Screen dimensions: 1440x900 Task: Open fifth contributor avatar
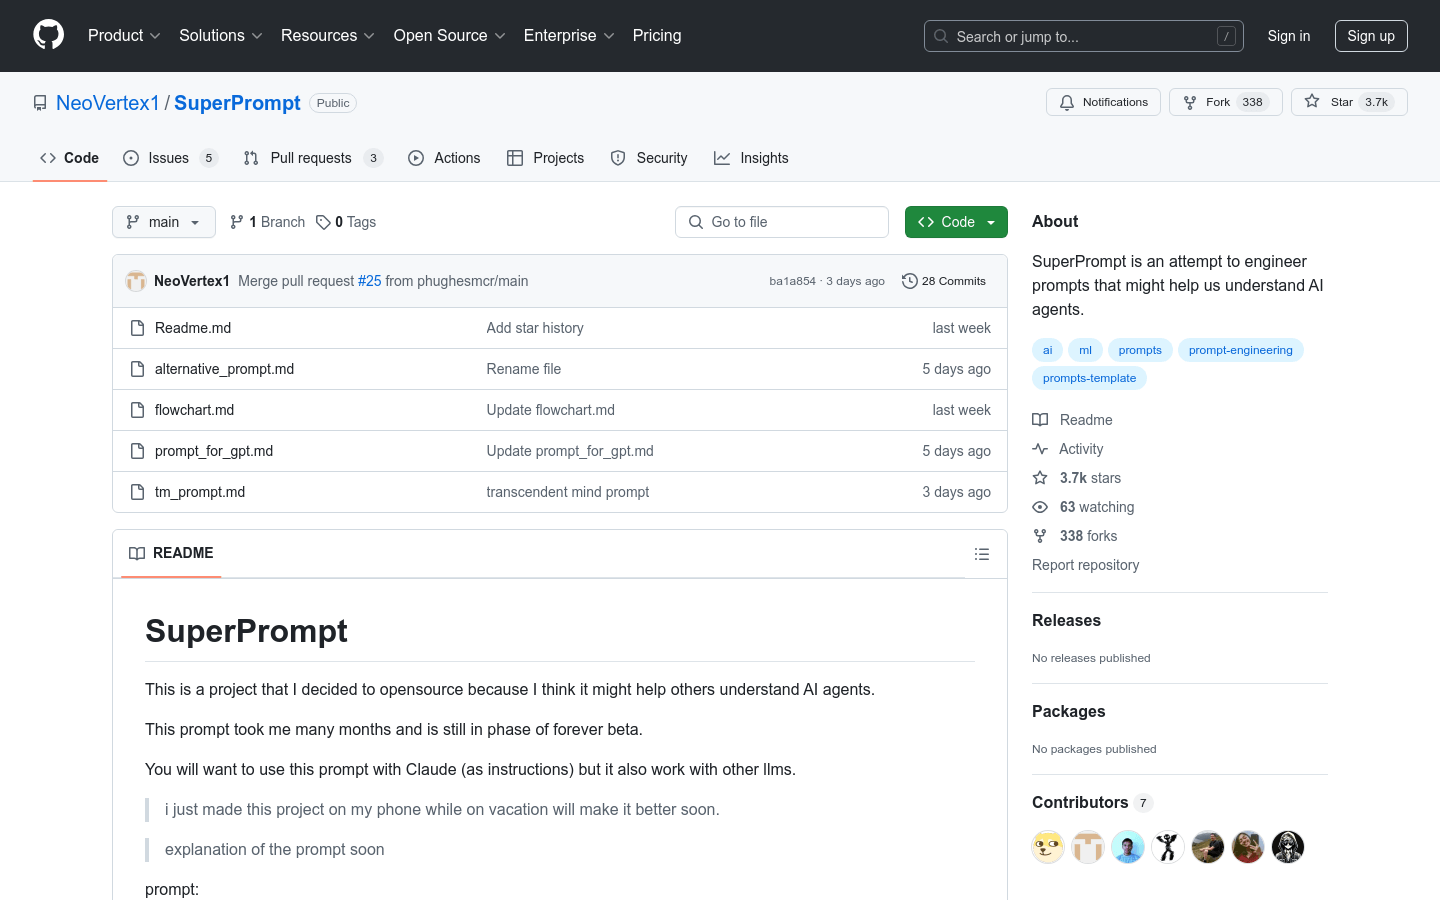pos(1208,847)
